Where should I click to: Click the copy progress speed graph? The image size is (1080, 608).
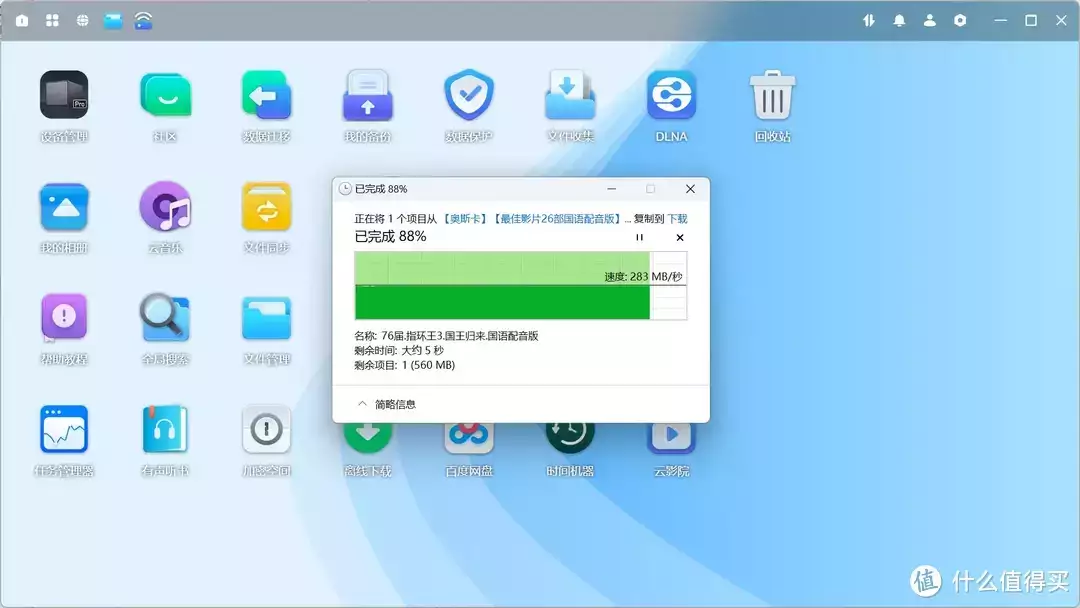pos(521,285)
